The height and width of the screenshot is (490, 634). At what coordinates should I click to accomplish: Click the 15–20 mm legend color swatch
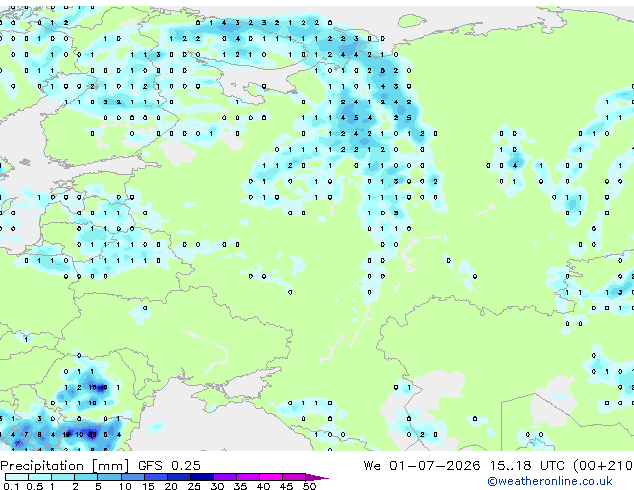pos(156,477)
